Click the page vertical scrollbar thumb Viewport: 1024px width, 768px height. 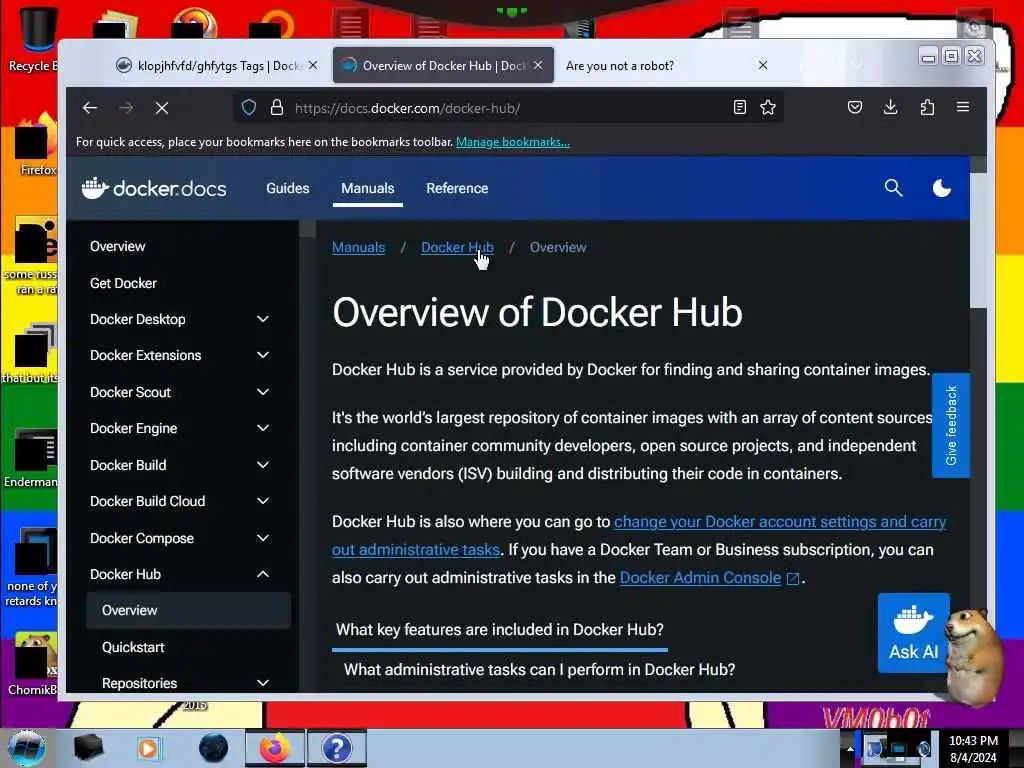click(x=978, y=240)
